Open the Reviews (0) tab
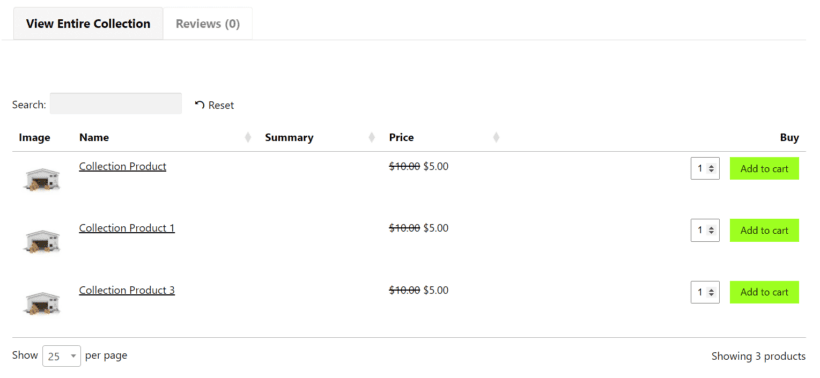This screenshot has width=820, height=378. click(208, 24)
